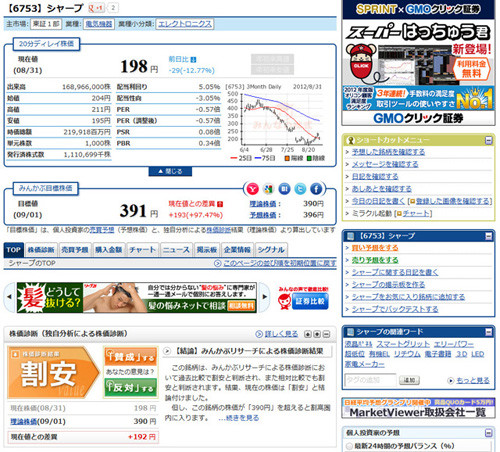
Task: Click 予想した銘柄を確認する shortcut link
Action: (388, 152)
